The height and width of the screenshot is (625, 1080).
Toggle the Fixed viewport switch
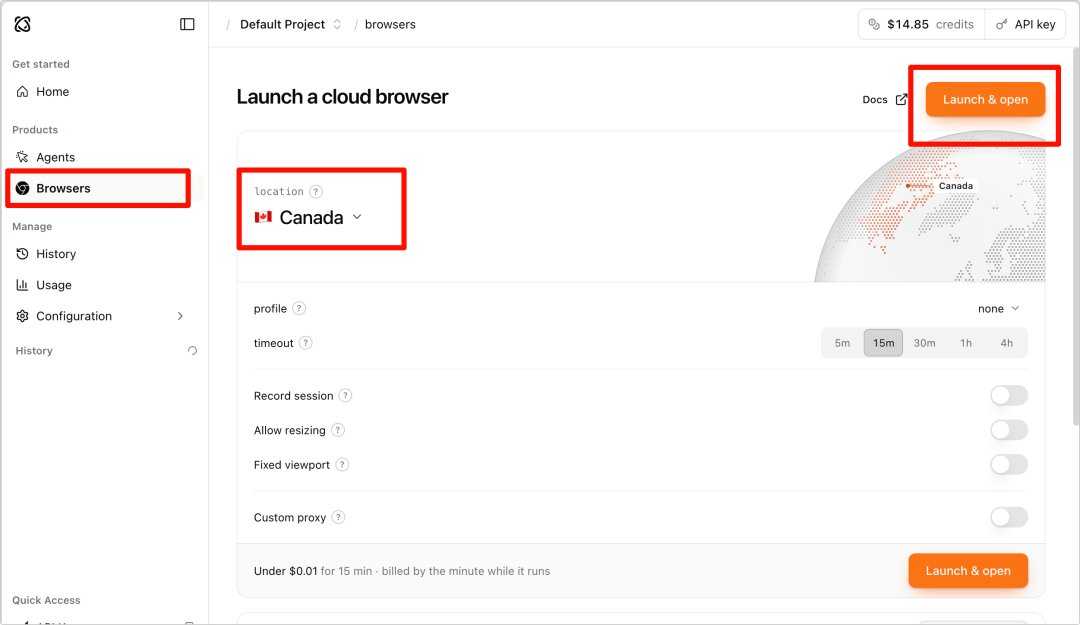coord(1009,464)
